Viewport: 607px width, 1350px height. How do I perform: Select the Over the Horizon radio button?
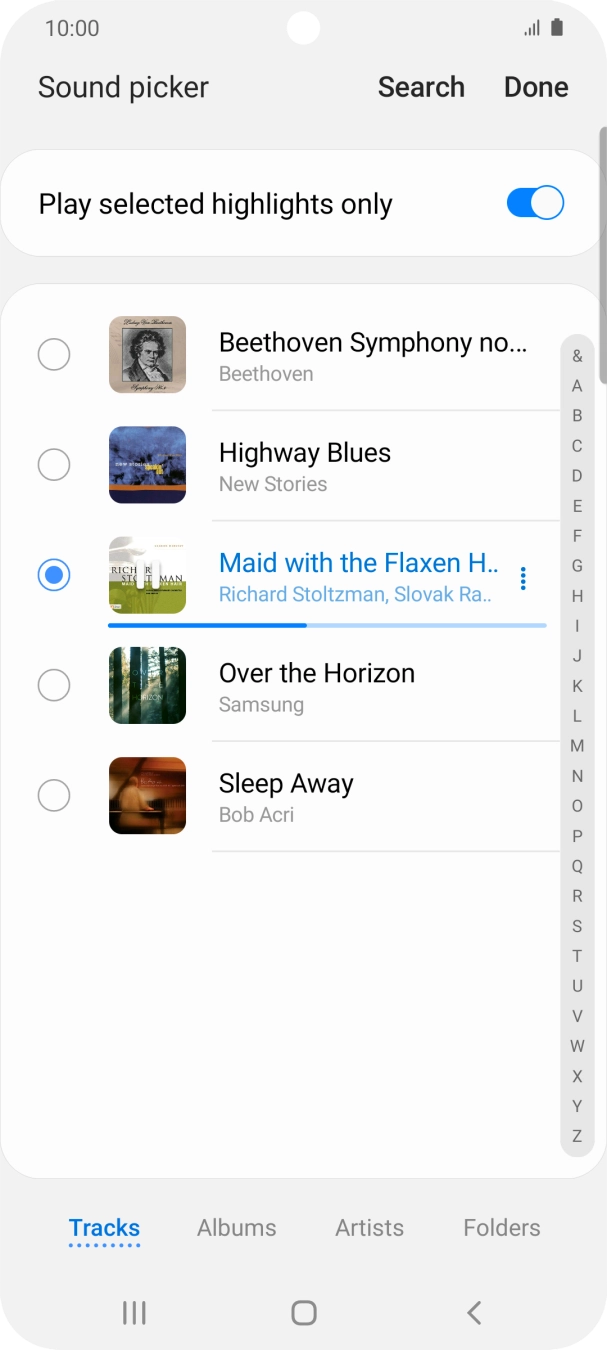click(54, 685)
